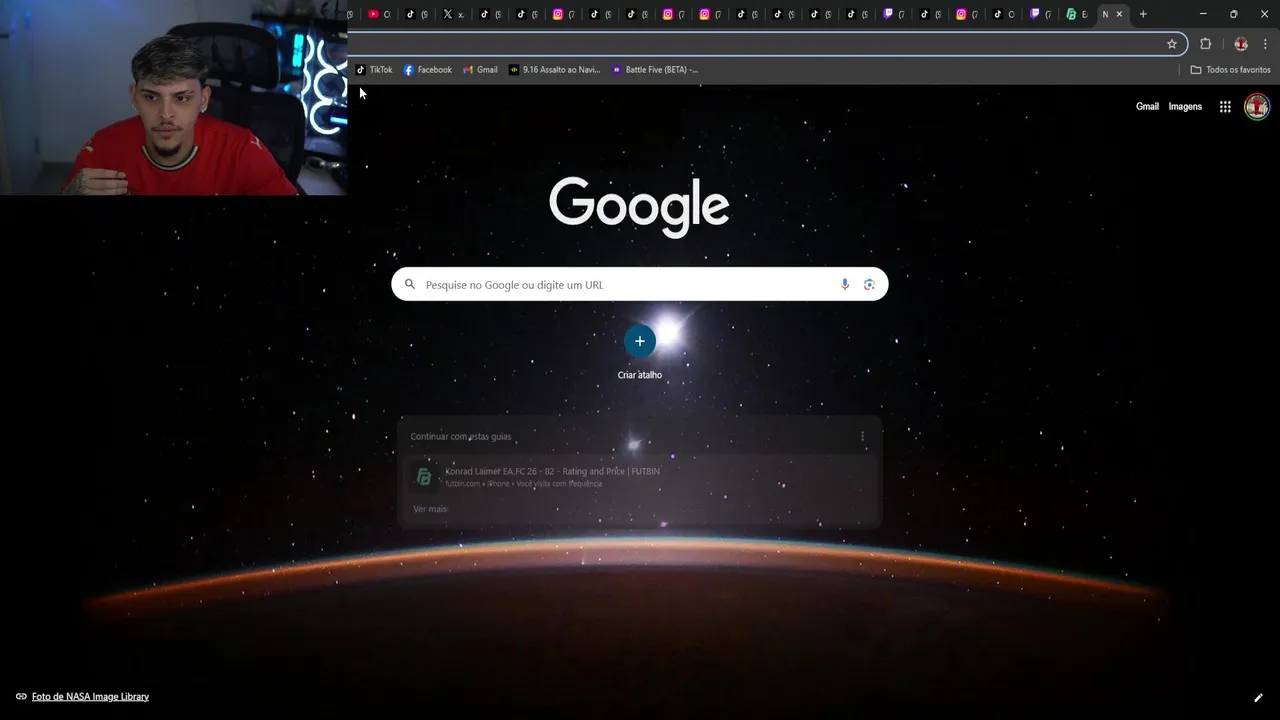Open the Gmail bookmark in bookmarks bar
The image size is (1280, 720).
tap(480, 70)
